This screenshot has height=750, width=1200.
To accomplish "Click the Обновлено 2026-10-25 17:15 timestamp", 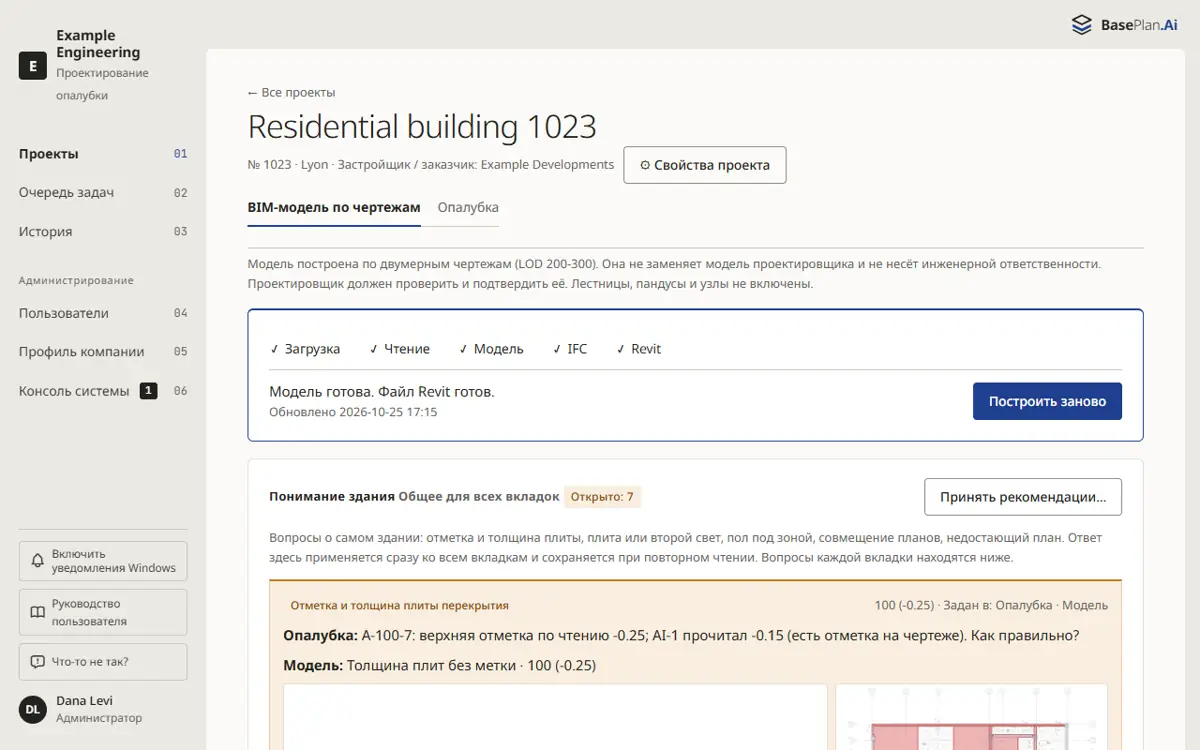I will [353, 412].
